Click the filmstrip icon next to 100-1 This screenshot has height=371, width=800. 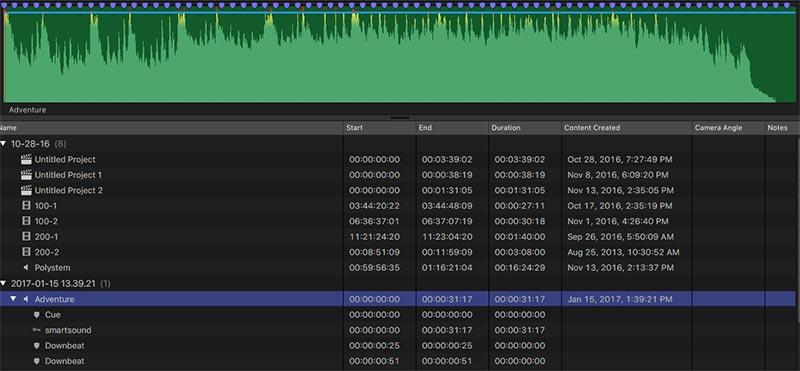coord(26,206)
